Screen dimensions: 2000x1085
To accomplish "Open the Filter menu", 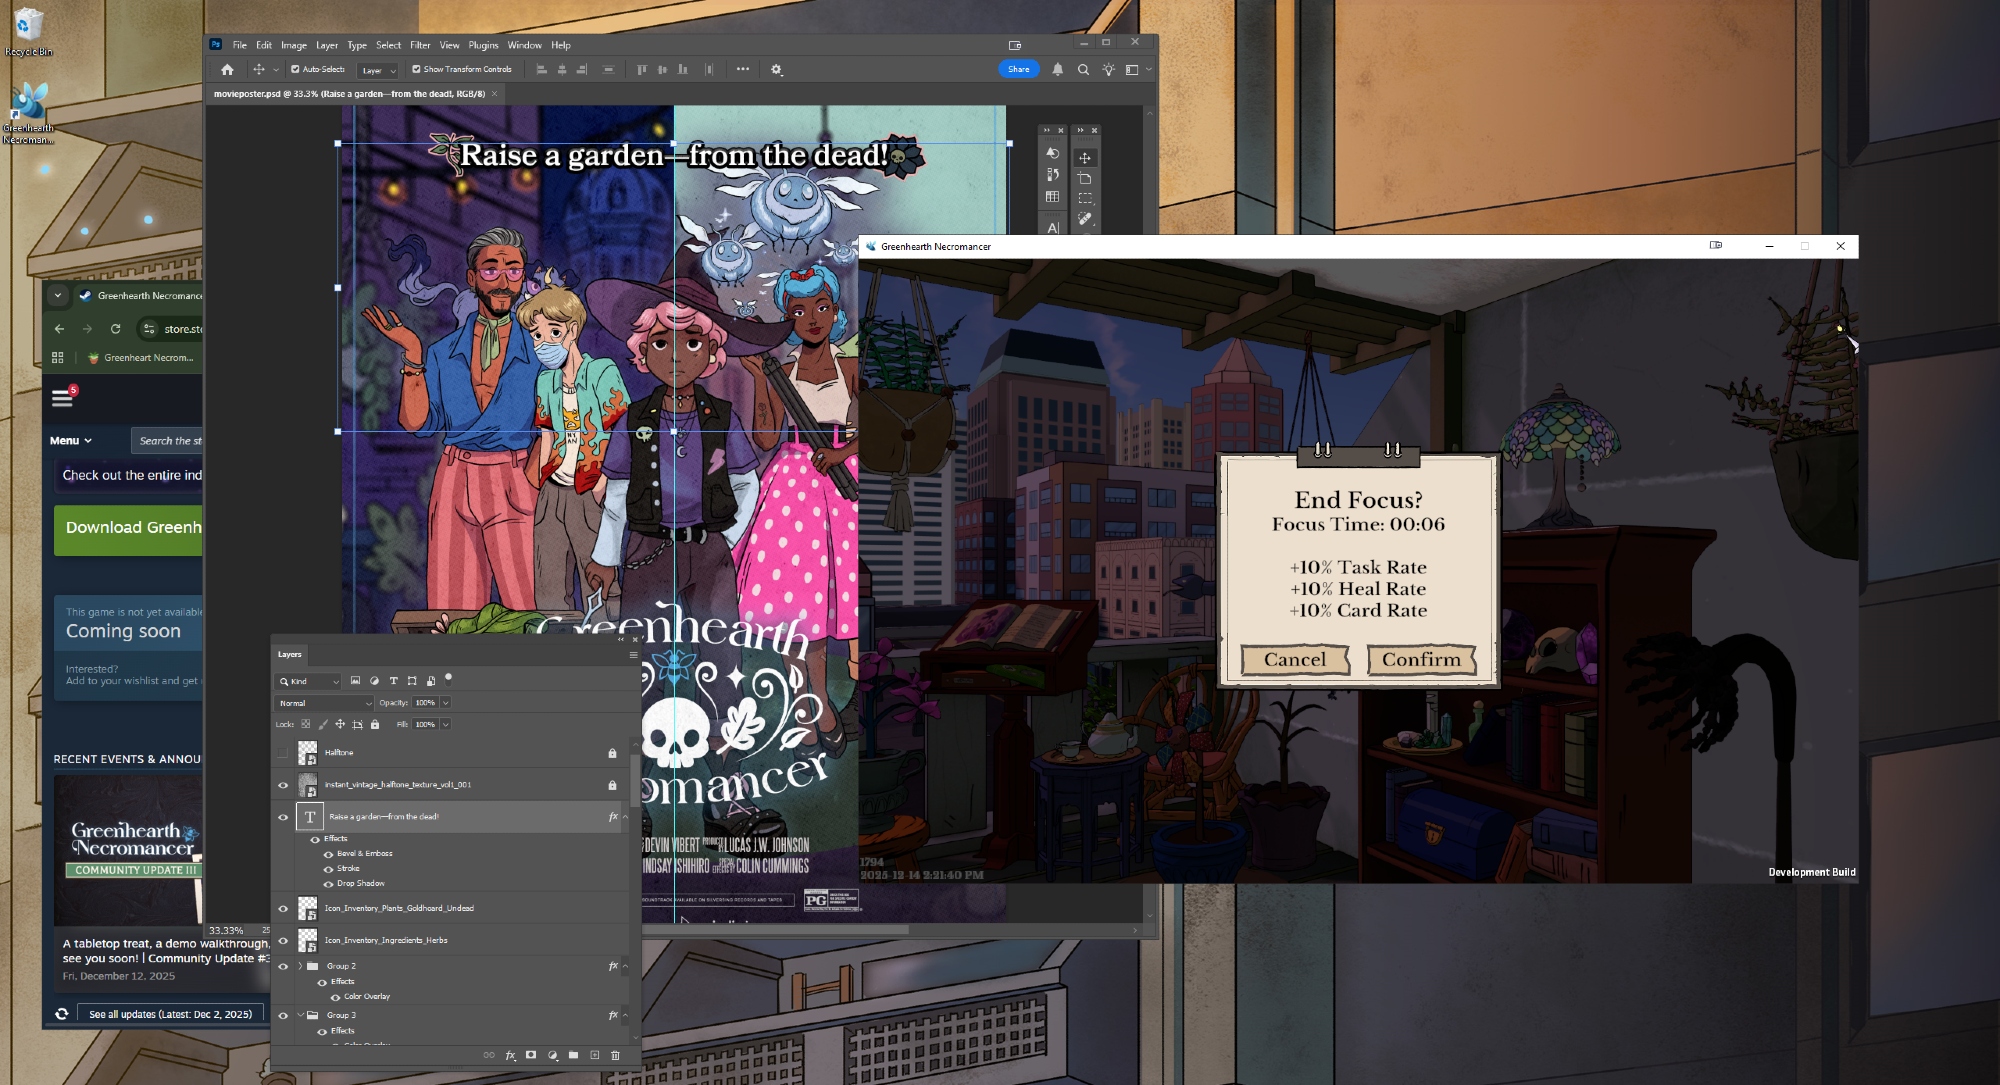I will (x=420, y=45).
